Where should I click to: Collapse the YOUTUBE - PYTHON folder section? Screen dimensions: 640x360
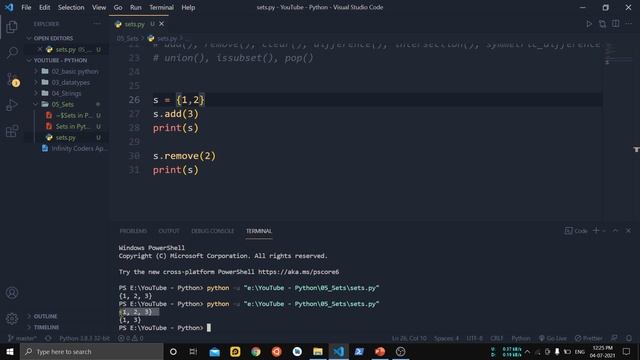click(60, 60)
